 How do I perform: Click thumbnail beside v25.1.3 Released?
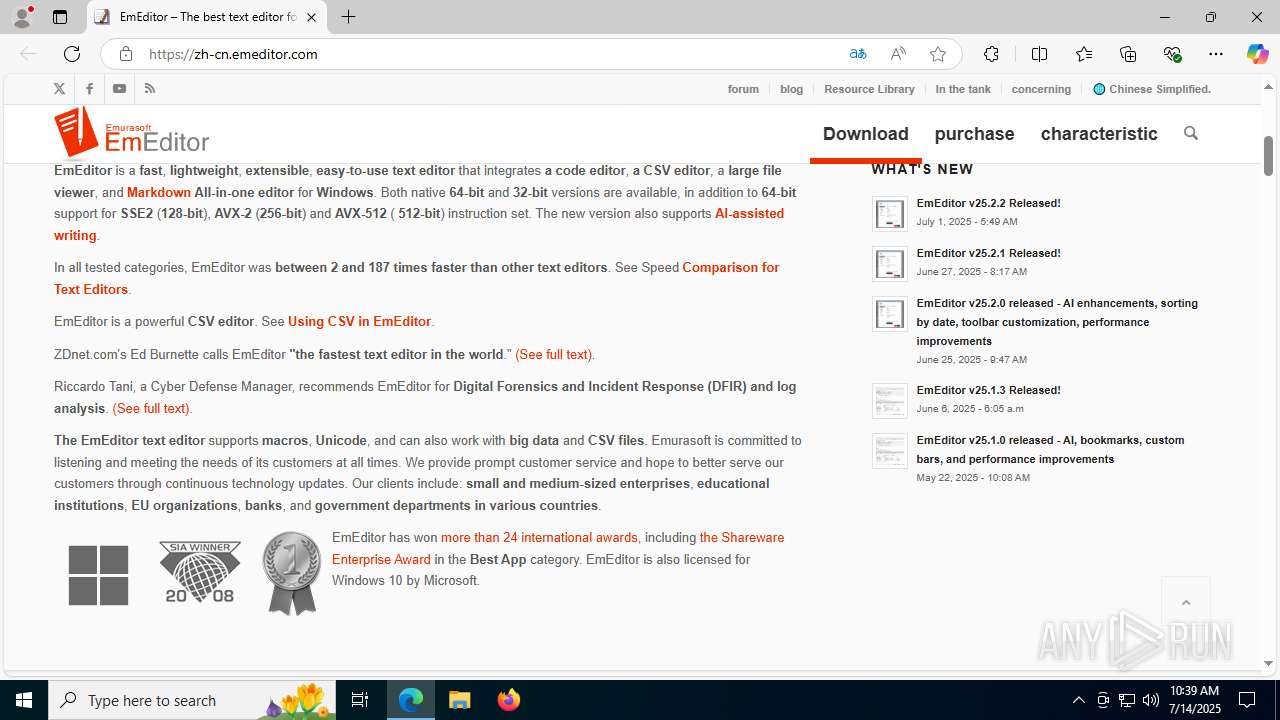point(890,401)
